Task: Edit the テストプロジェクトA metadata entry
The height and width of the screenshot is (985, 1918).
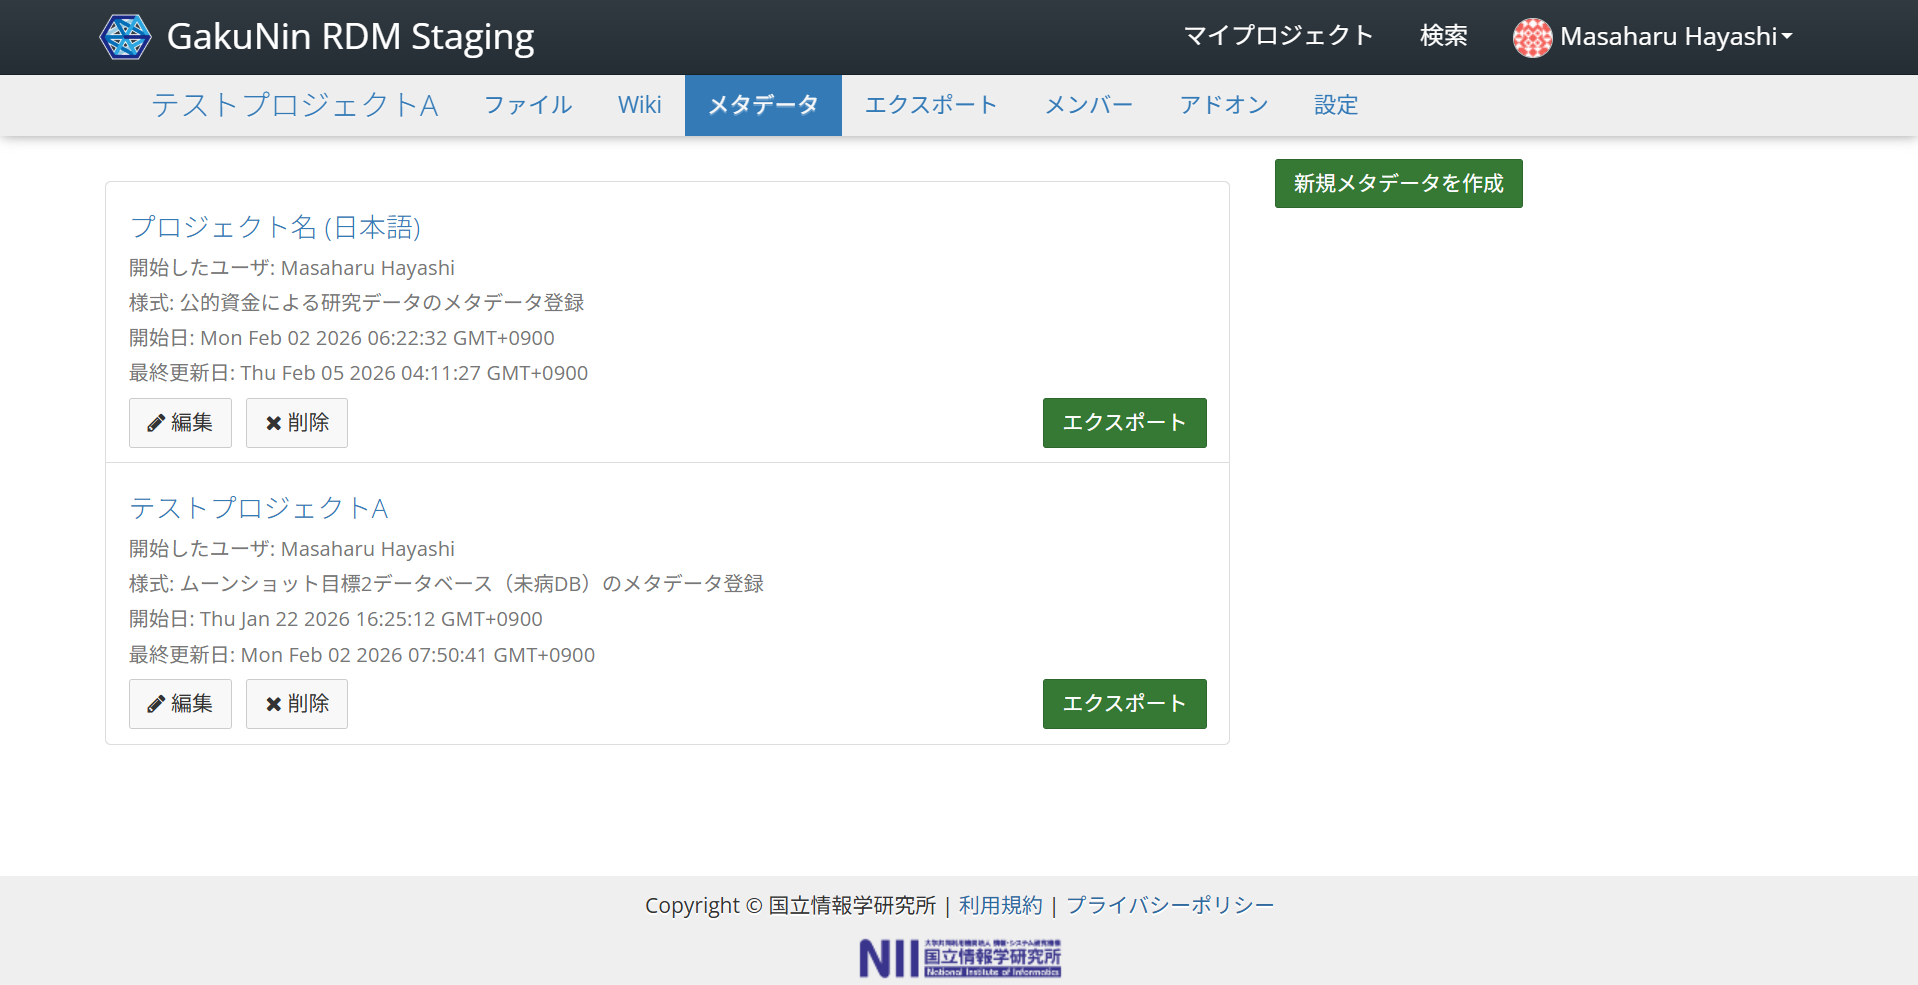Action: tap(180, 704)
